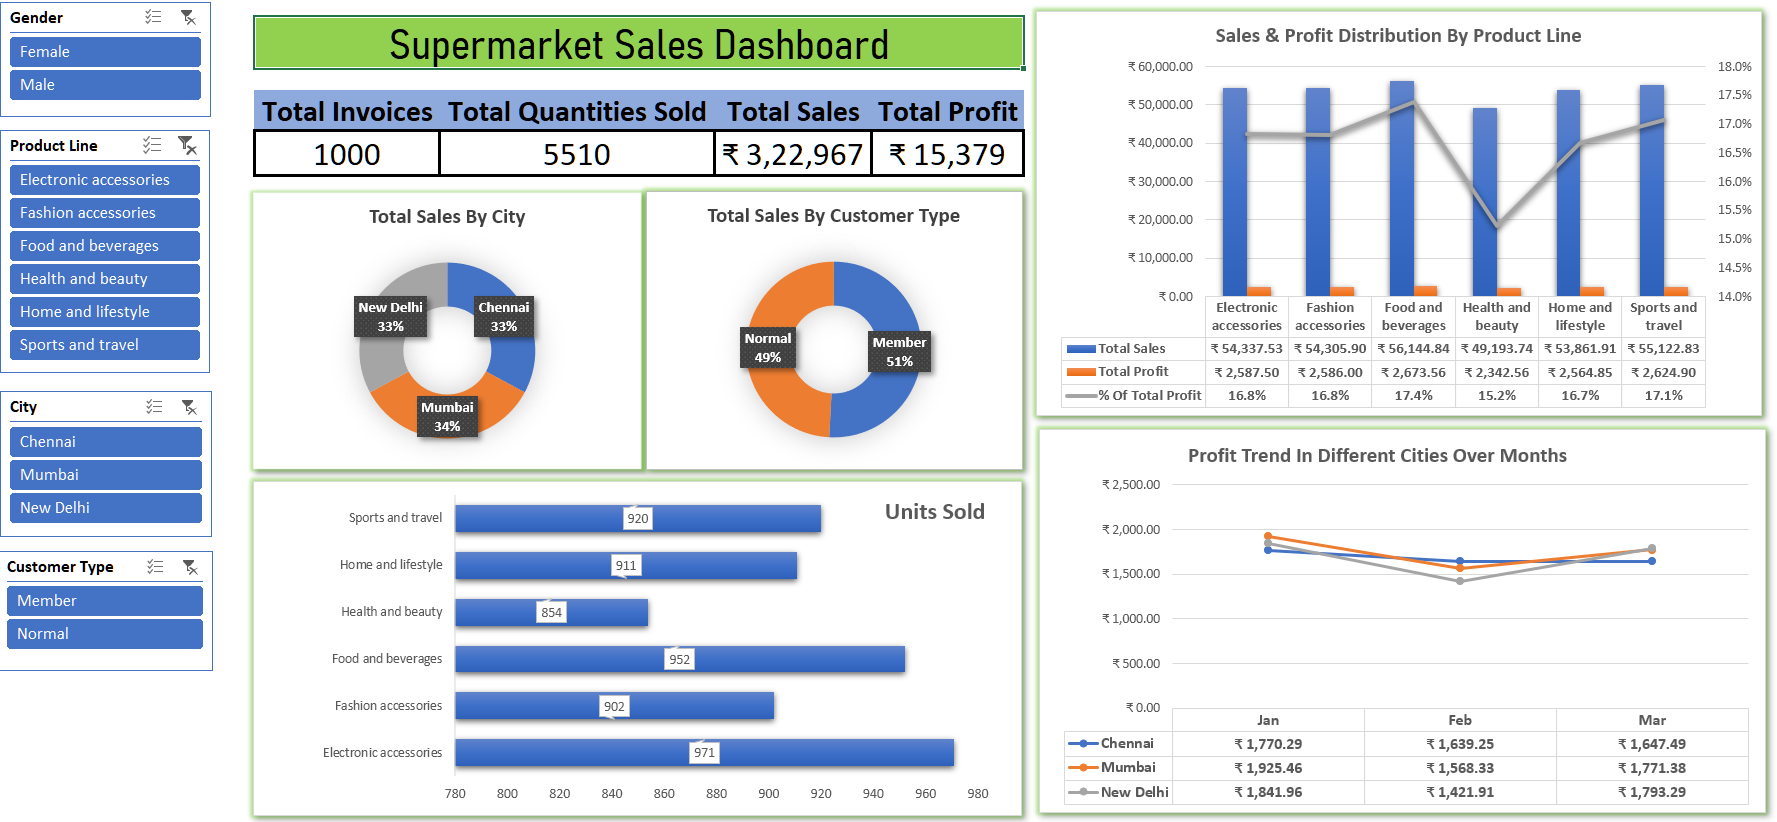The height and width of the screenshot is (822, 1777).
Task: Click the Units Sold chart title
Action: tap(934, 512)
